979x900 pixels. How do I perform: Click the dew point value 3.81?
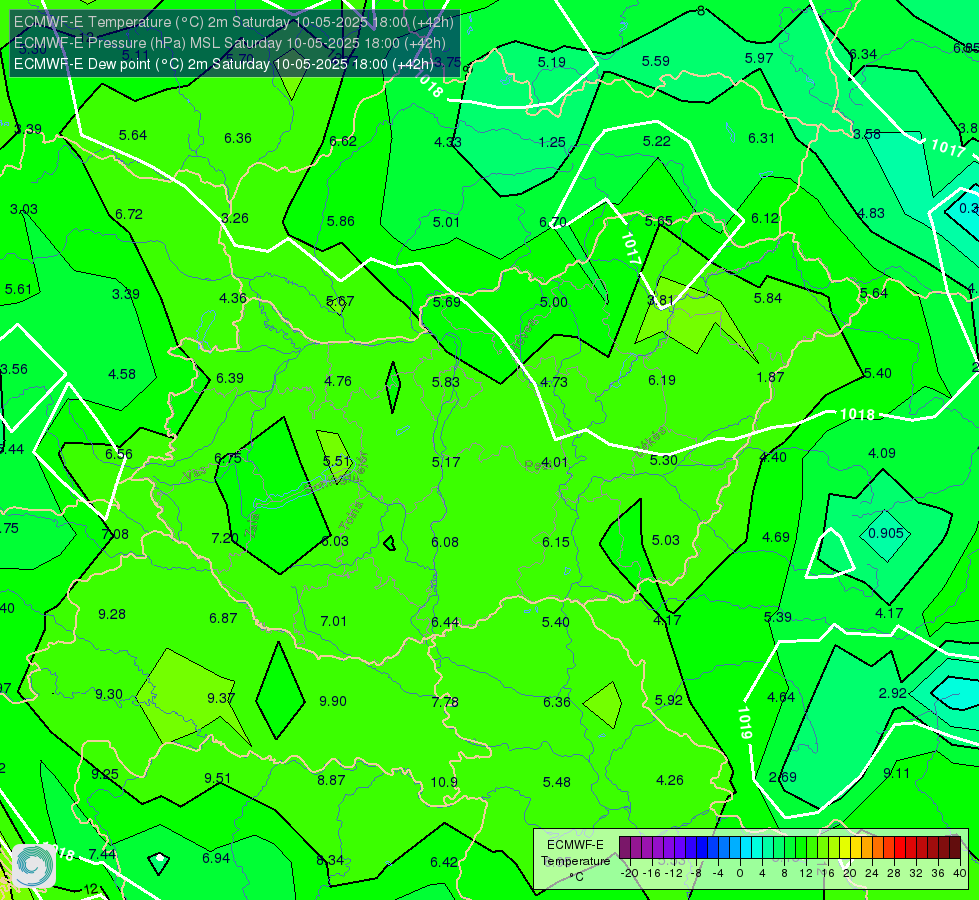coord(661,300)
